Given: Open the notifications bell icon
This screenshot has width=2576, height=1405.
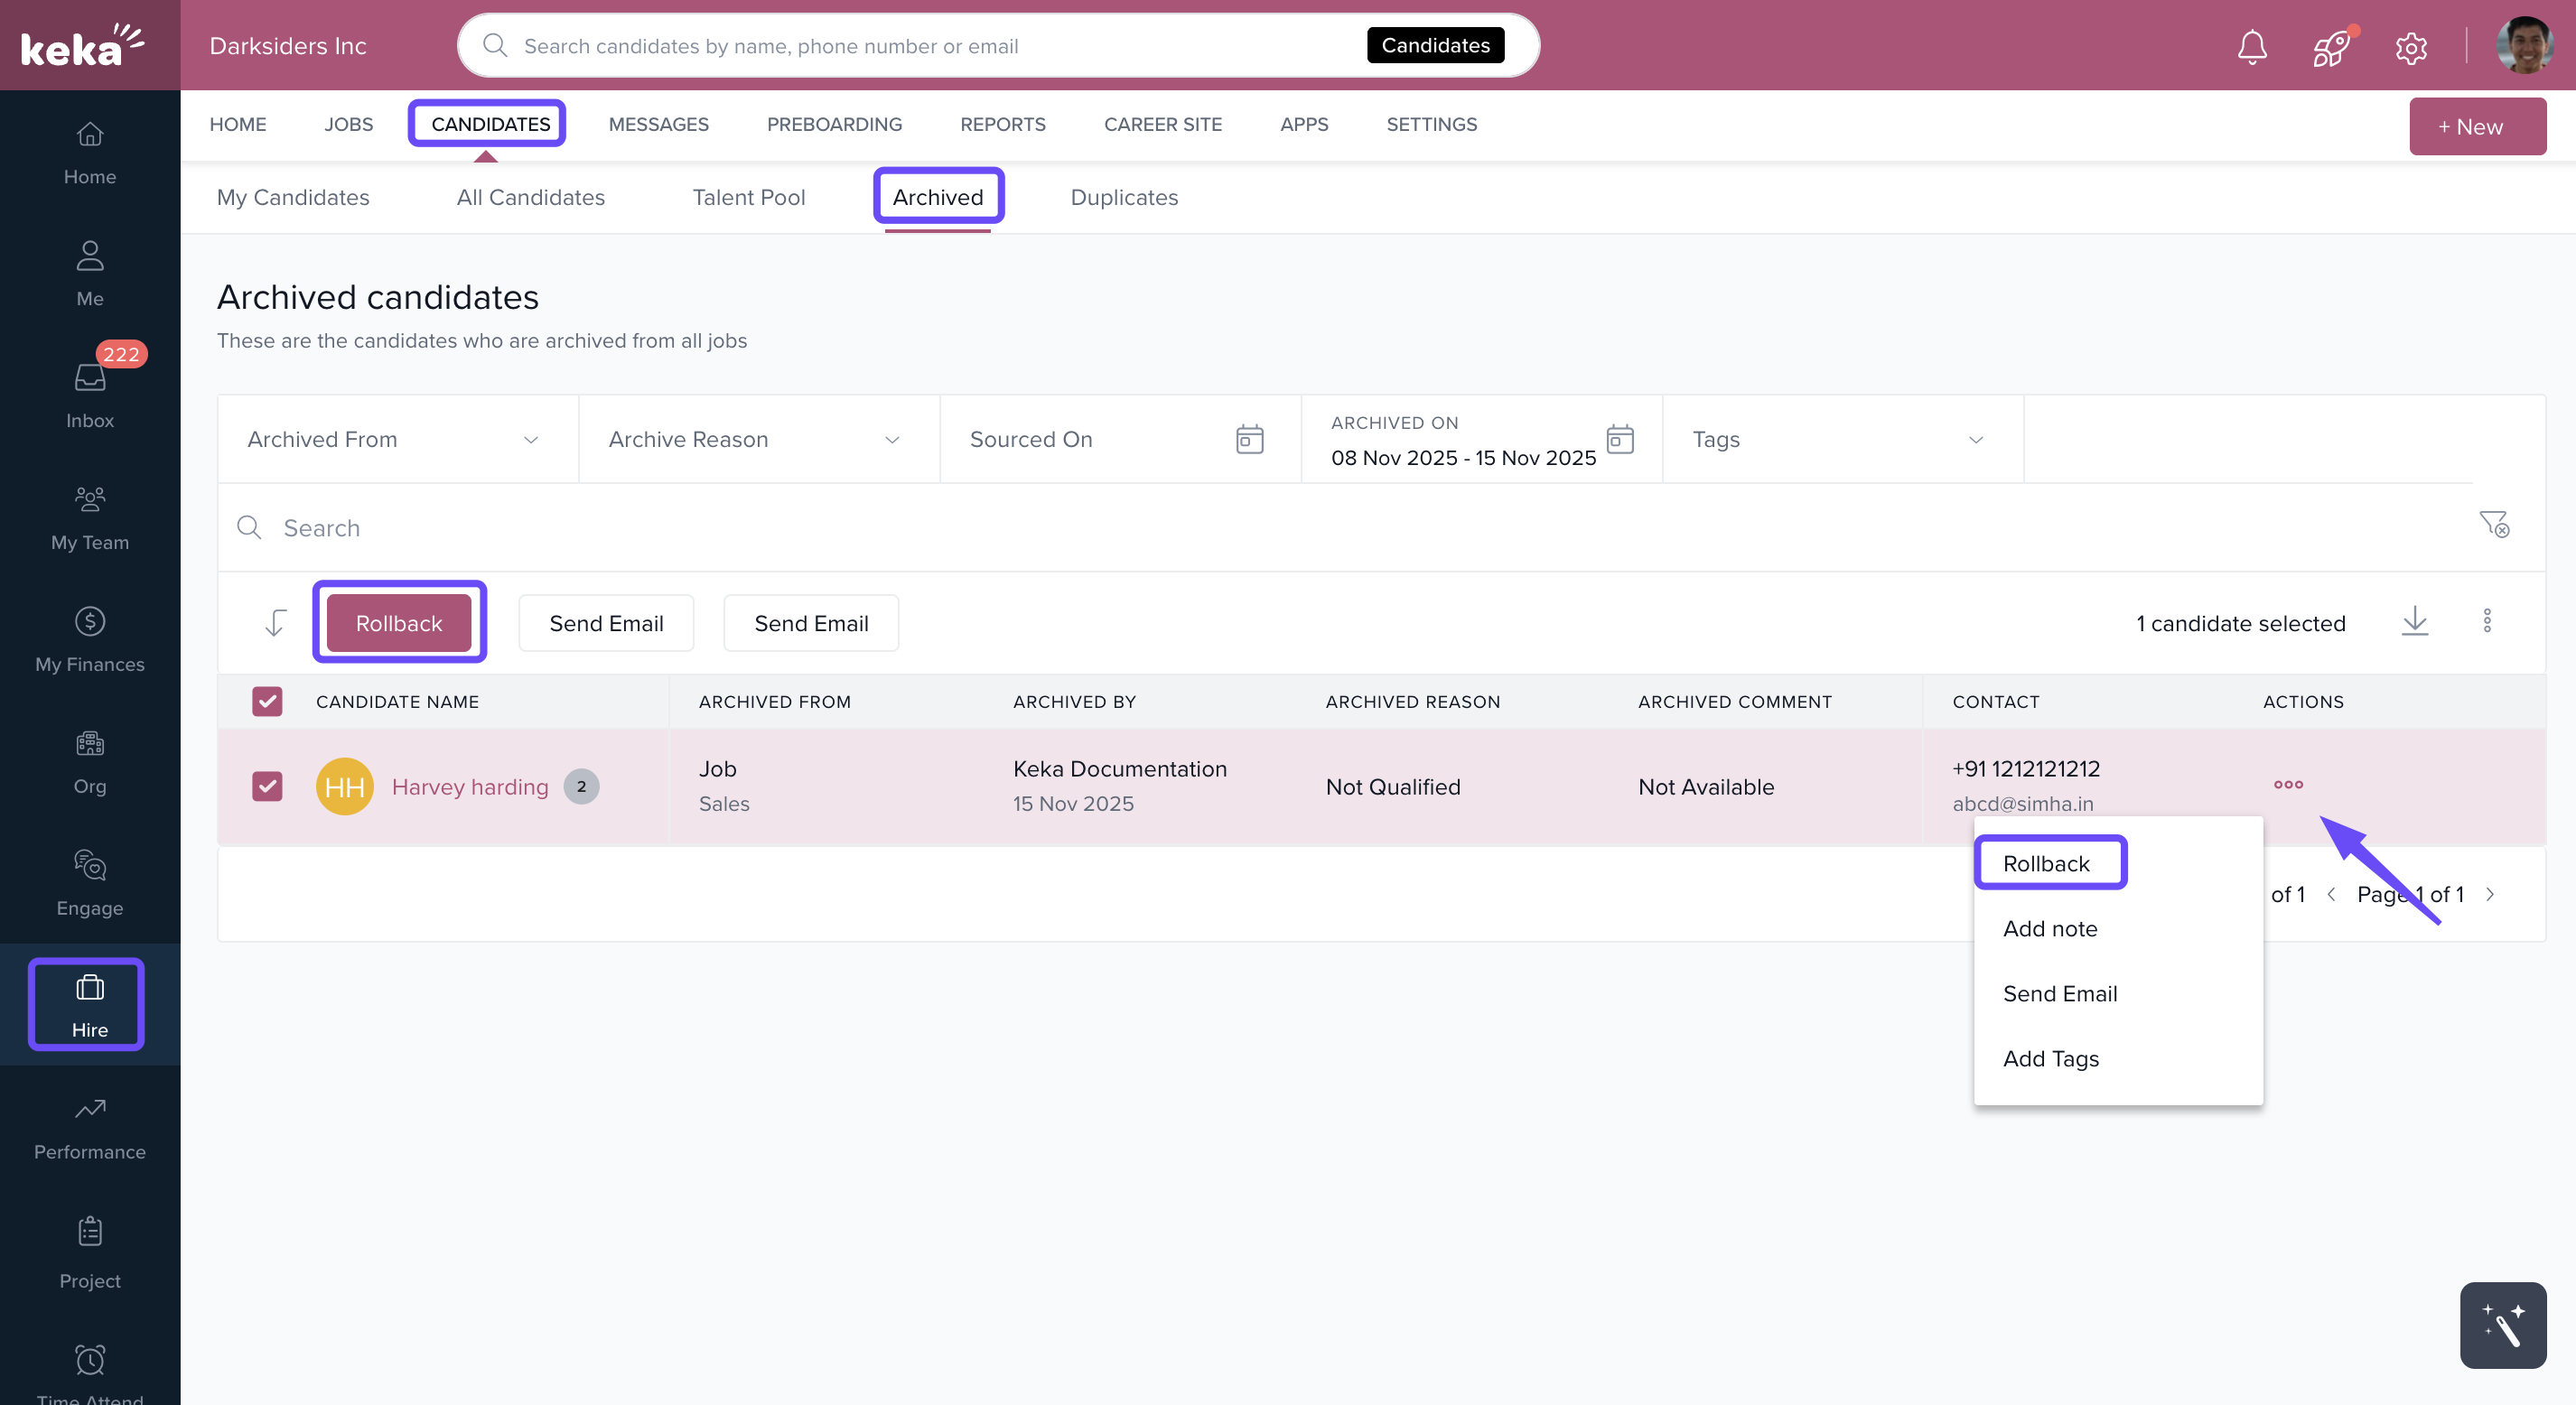Looking at the screenshot, I should 2251,46.
